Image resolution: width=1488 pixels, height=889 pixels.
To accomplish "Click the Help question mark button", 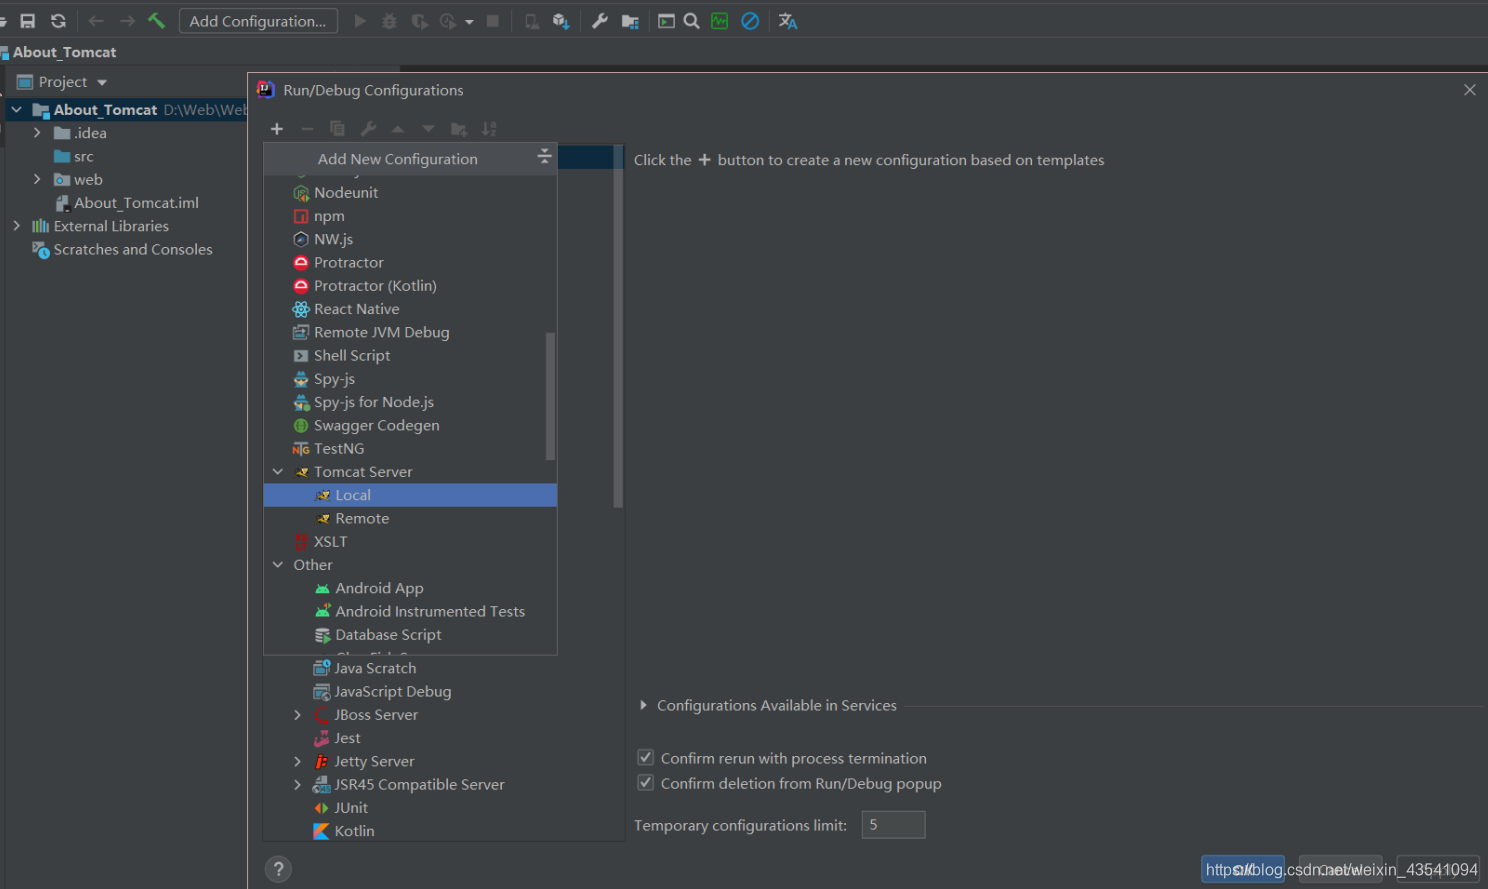I will (x=279, y=869).
